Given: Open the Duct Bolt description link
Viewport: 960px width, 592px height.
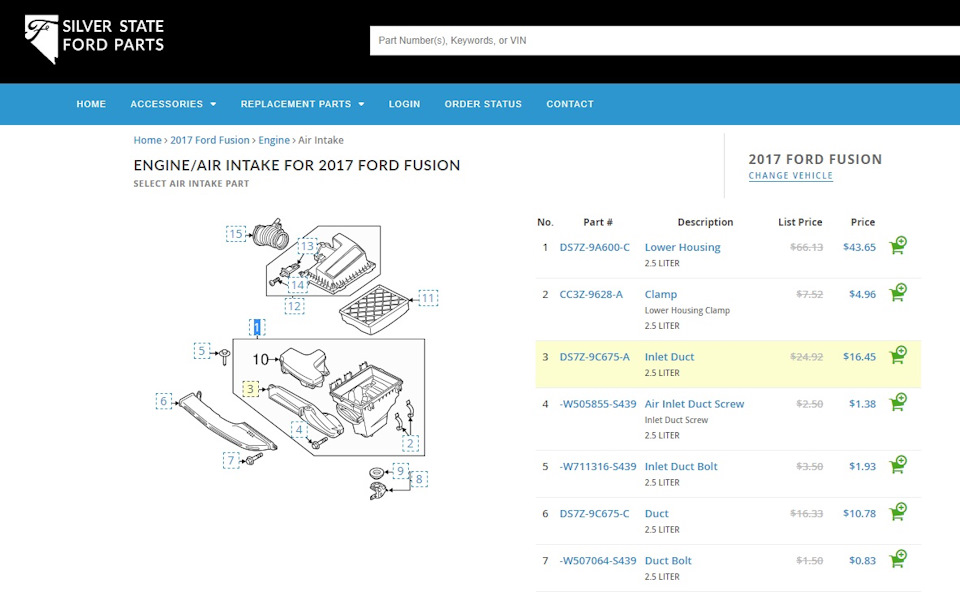Looking at the screenshot, I should click(668, 561).
